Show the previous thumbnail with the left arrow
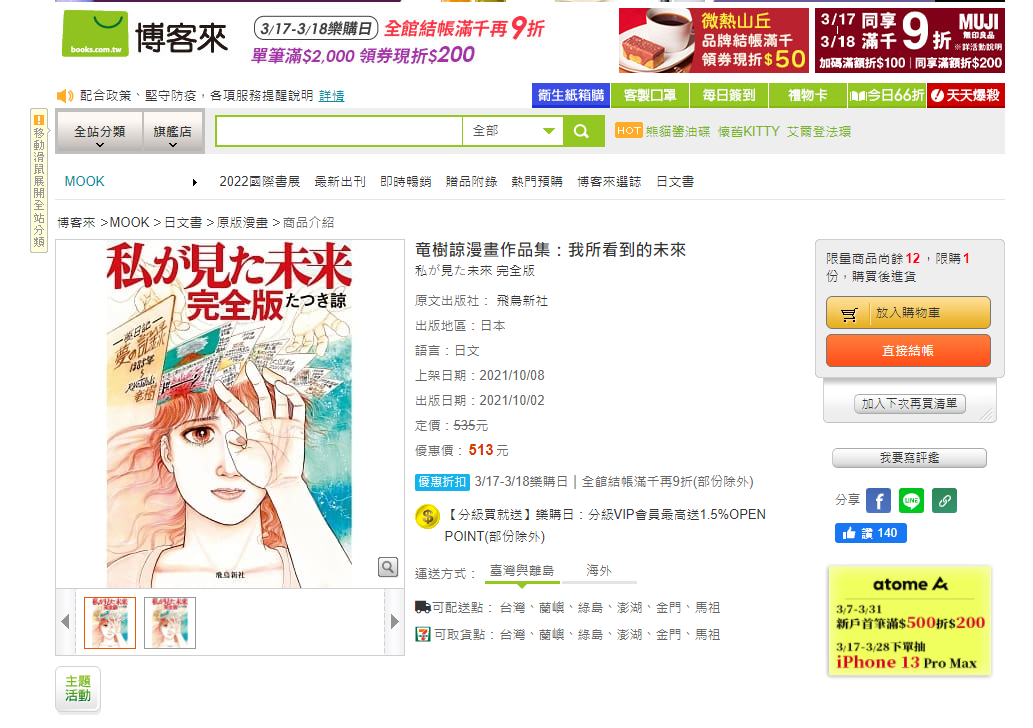This screenshot has width=1033, height=728. [x=65, y=621]
